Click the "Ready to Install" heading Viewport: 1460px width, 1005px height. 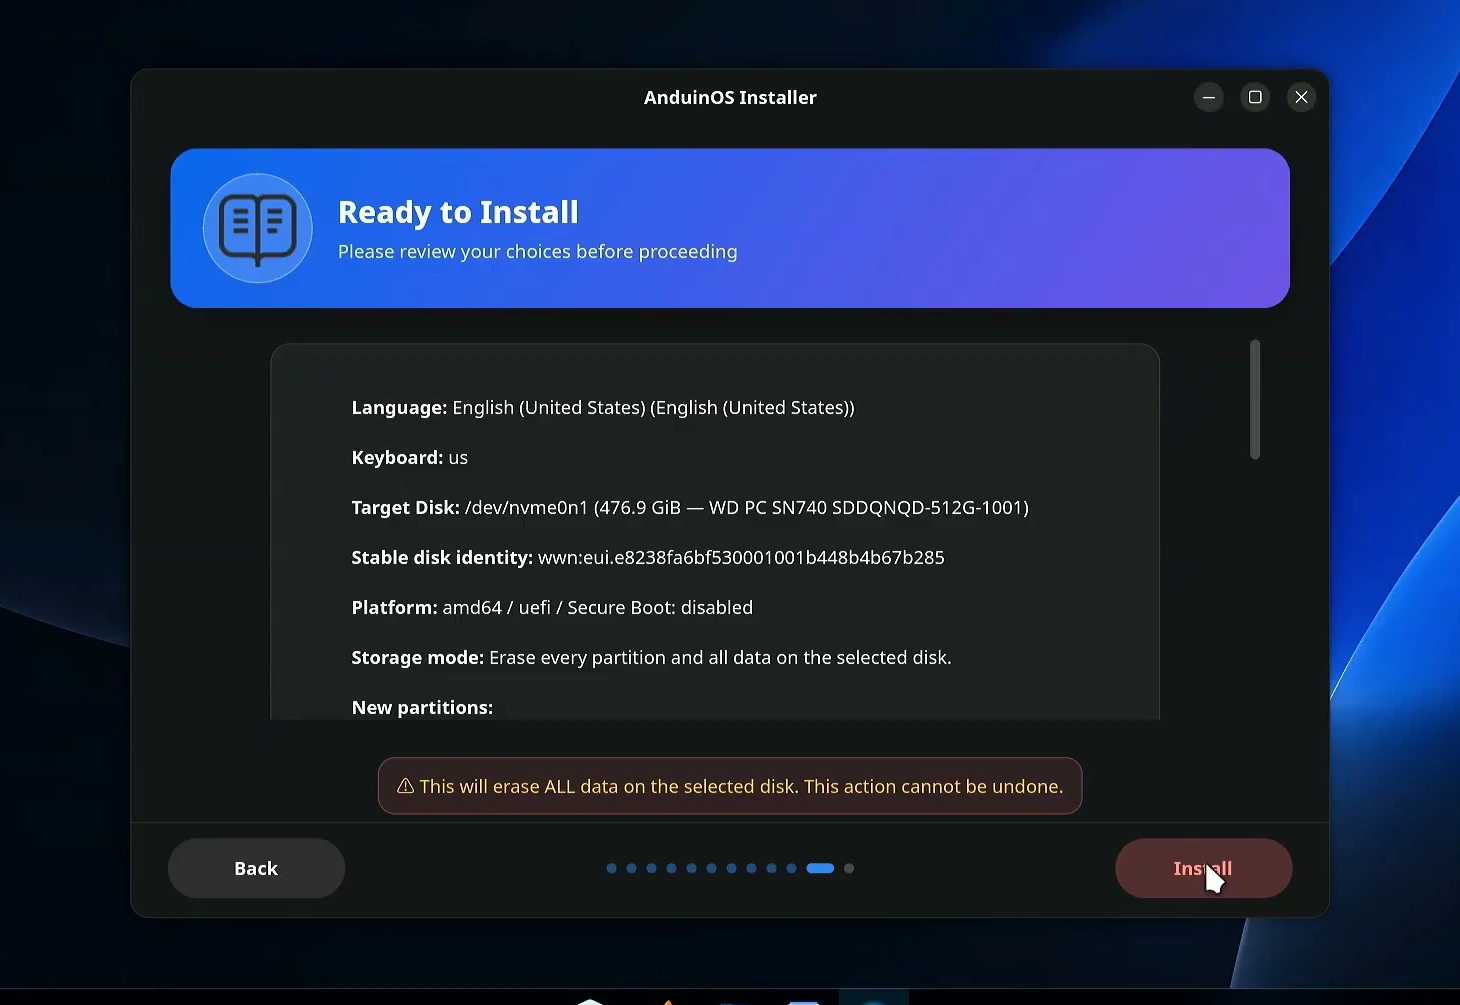tap(458, 212)
